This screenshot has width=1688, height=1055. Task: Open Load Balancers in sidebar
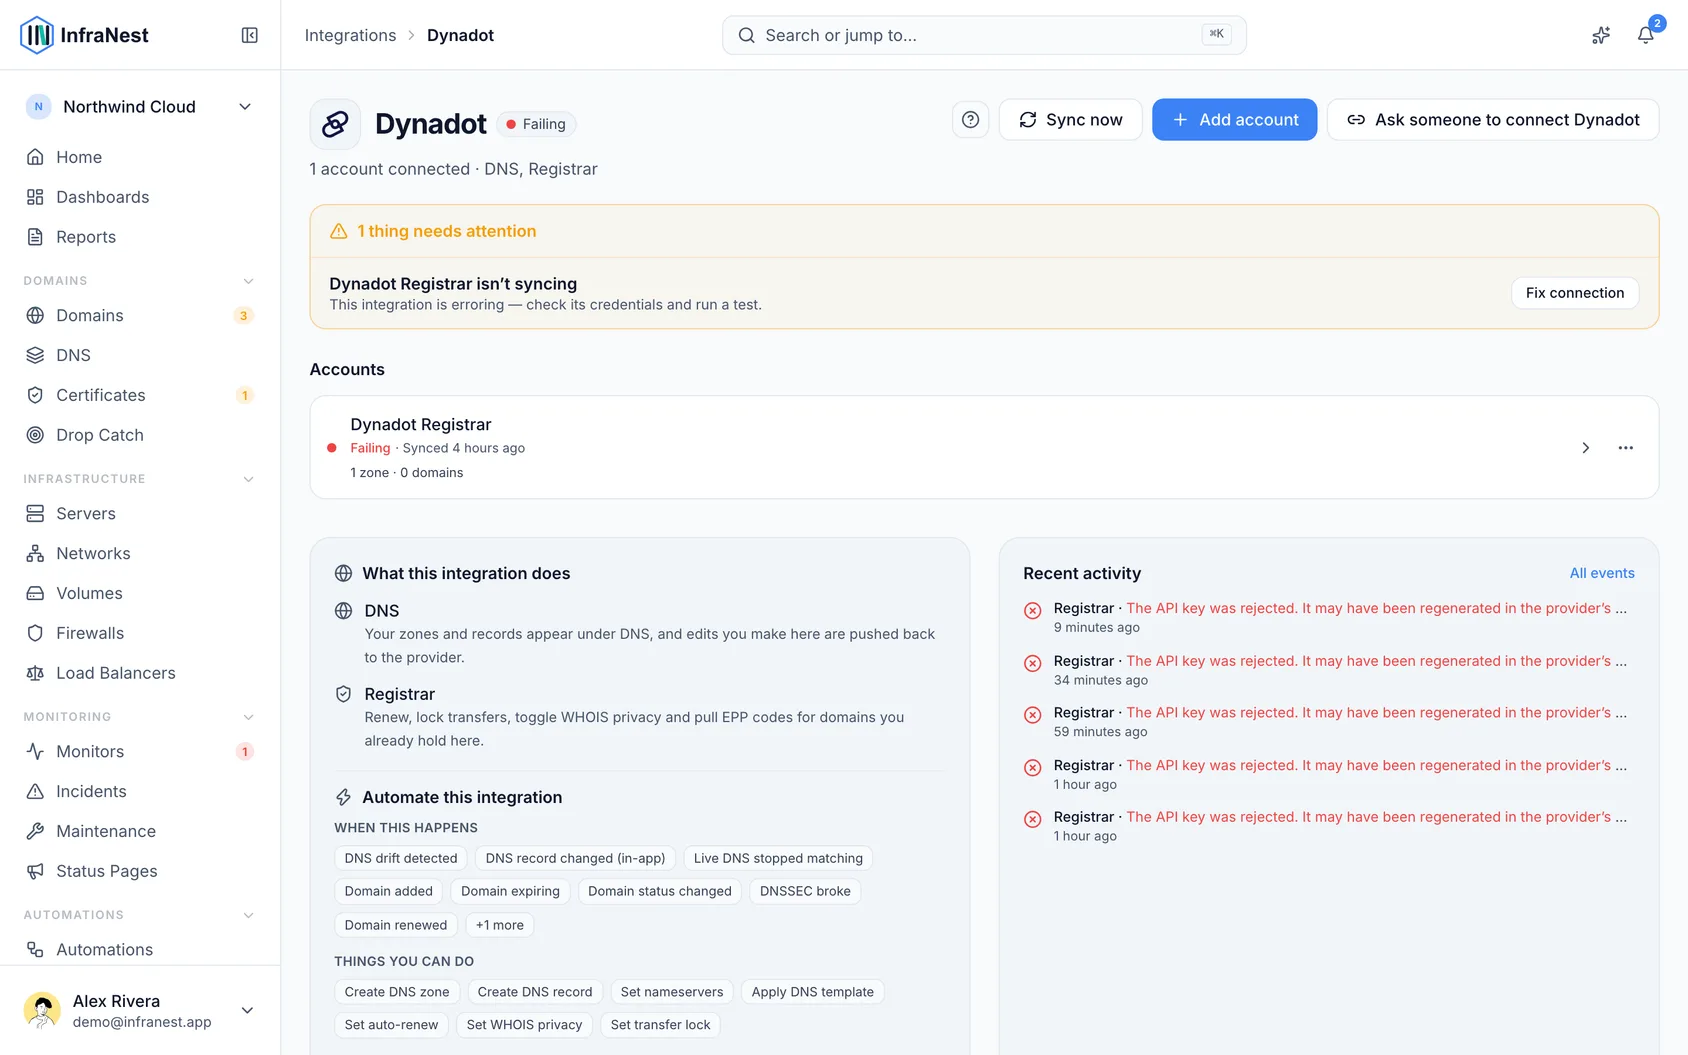[x=140, y=673]
